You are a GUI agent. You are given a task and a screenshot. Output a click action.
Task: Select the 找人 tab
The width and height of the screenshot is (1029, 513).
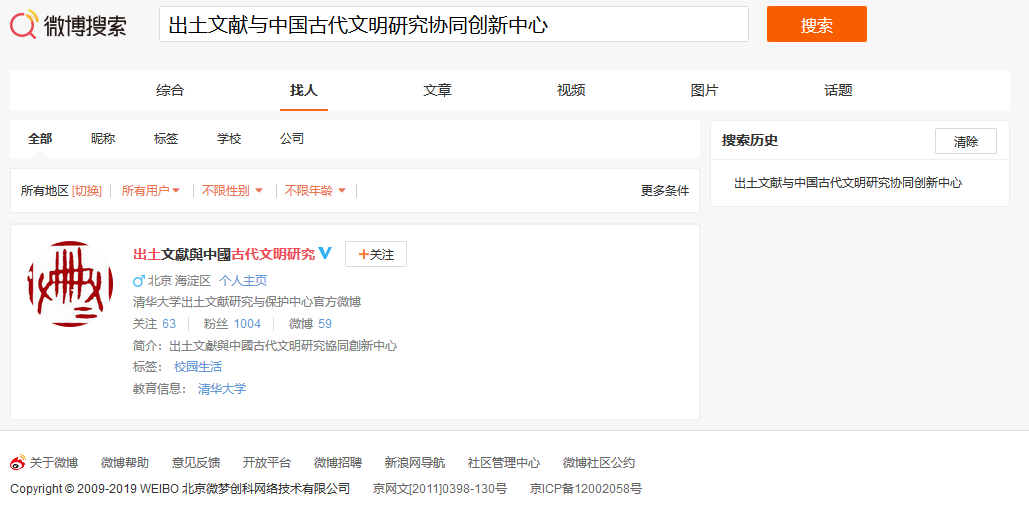(304, 91)
